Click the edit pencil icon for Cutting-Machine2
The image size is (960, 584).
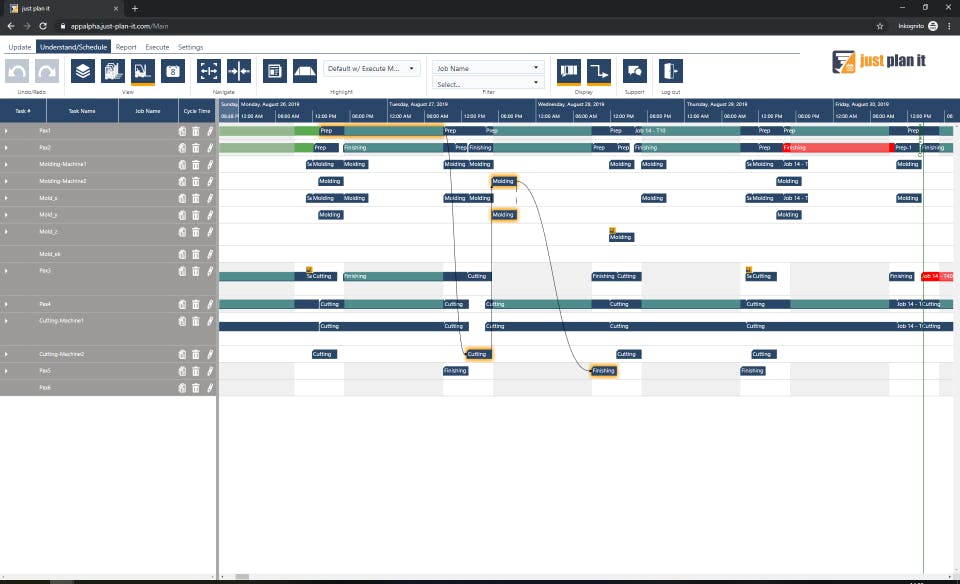pyautogui.click(x=210, y=354)
